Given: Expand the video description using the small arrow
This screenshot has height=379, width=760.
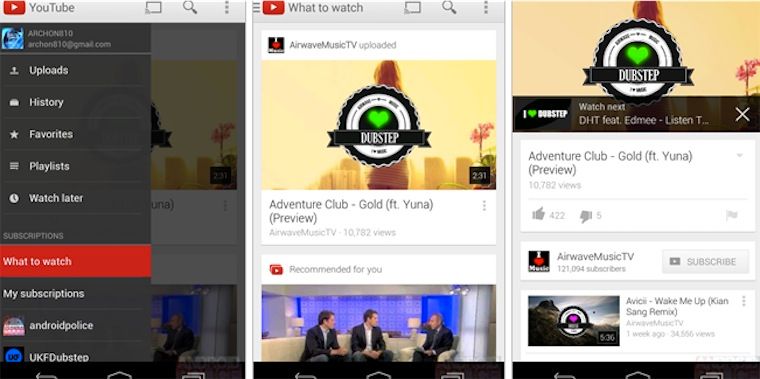Looking at the screenshot, I should [740, 156].
